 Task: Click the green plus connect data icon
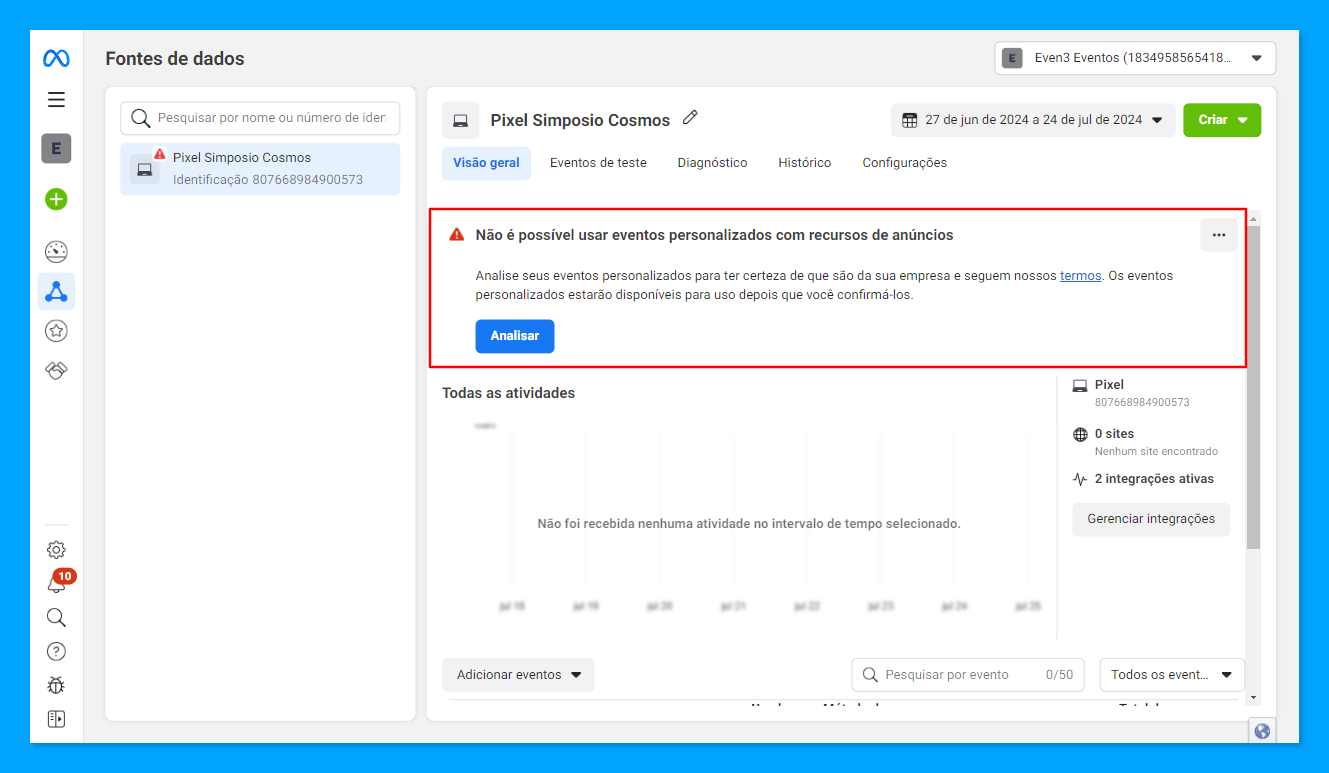[x=56, y=199]
